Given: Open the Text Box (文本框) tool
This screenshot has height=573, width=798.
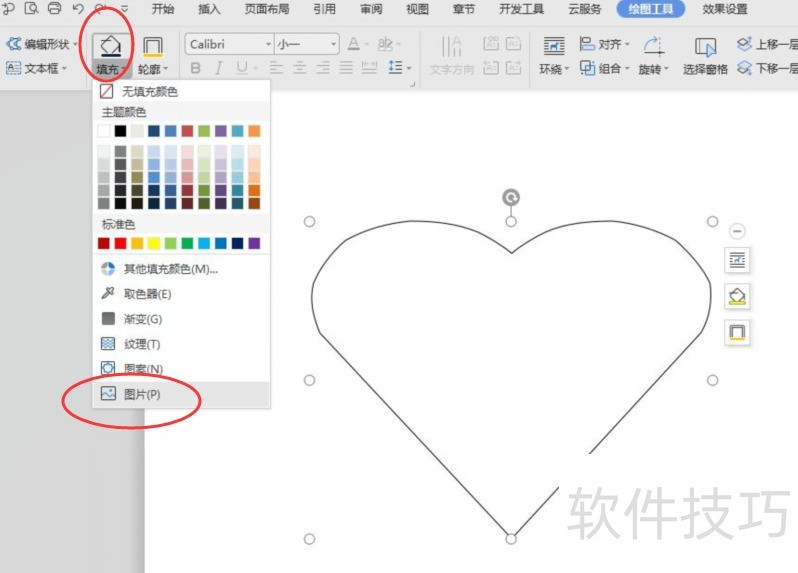Looking at the screenshot, I should (x=36, y=68).
